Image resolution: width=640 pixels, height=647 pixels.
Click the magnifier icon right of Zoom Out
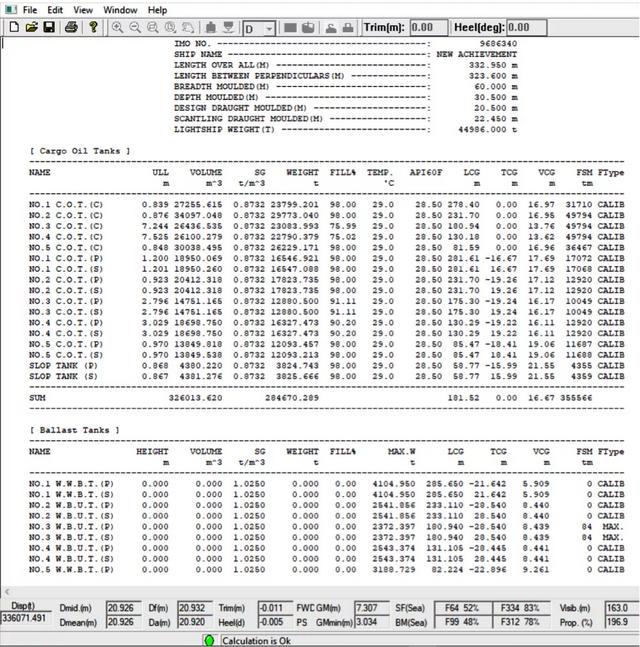pyautogui.click(x=153, y=28)
